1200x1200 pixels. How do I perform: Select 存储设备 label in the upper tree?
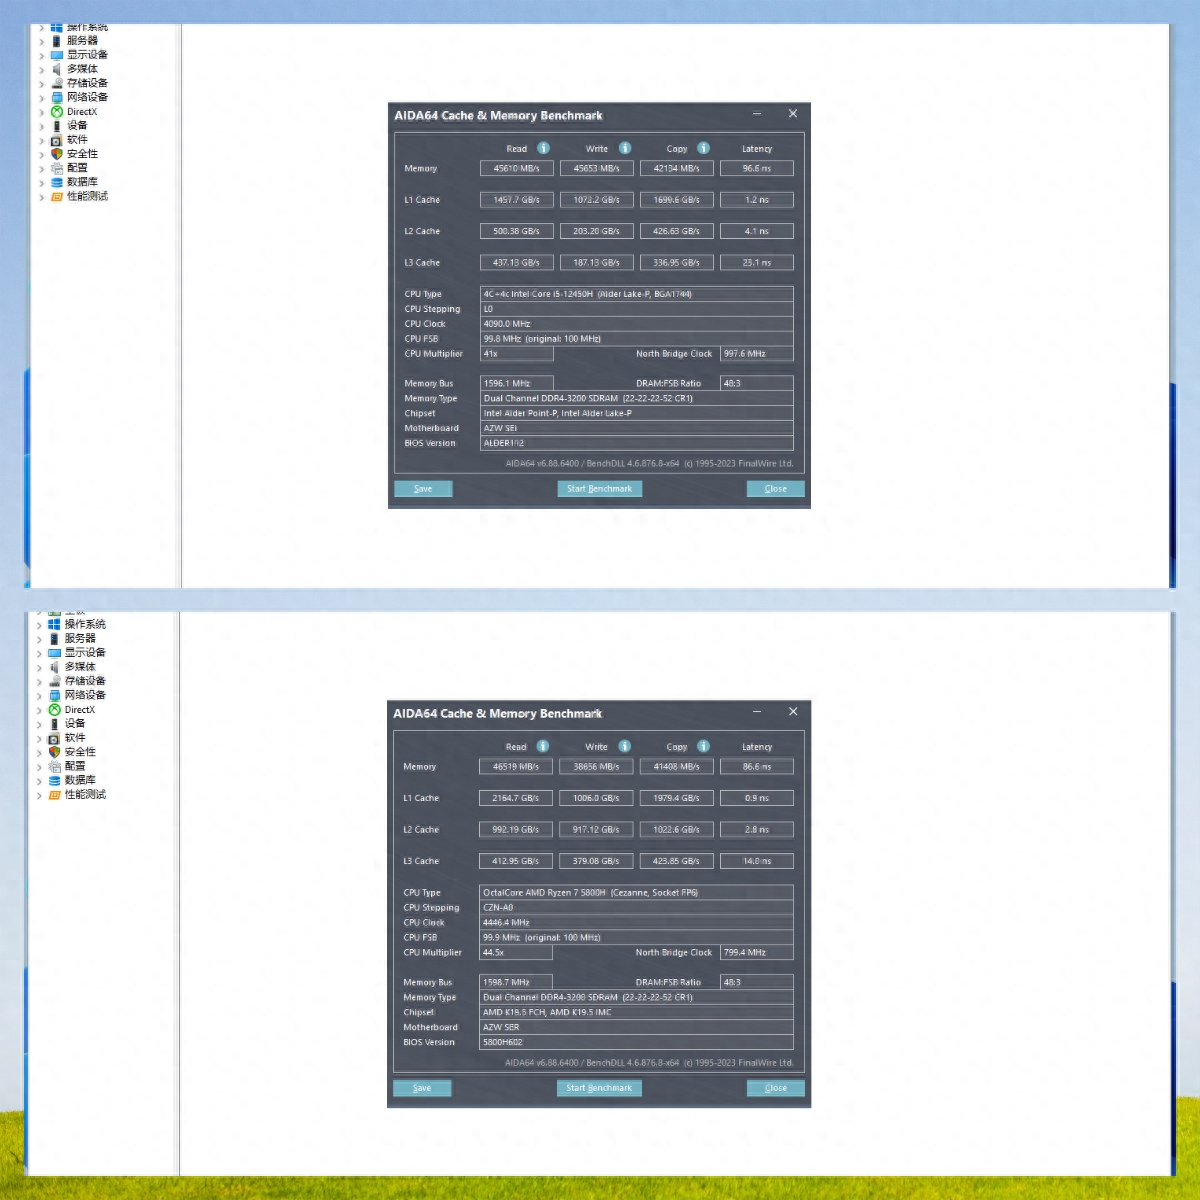87,83
